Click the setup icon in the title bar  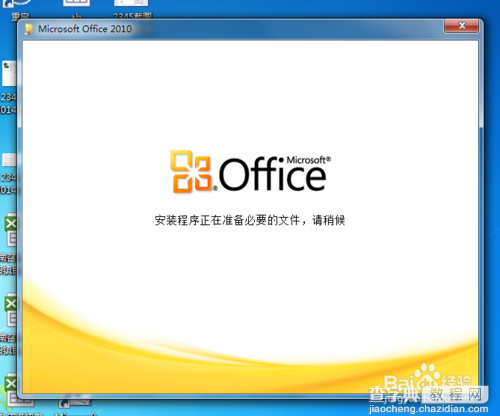pyautogui.click(x=29, y=29)
